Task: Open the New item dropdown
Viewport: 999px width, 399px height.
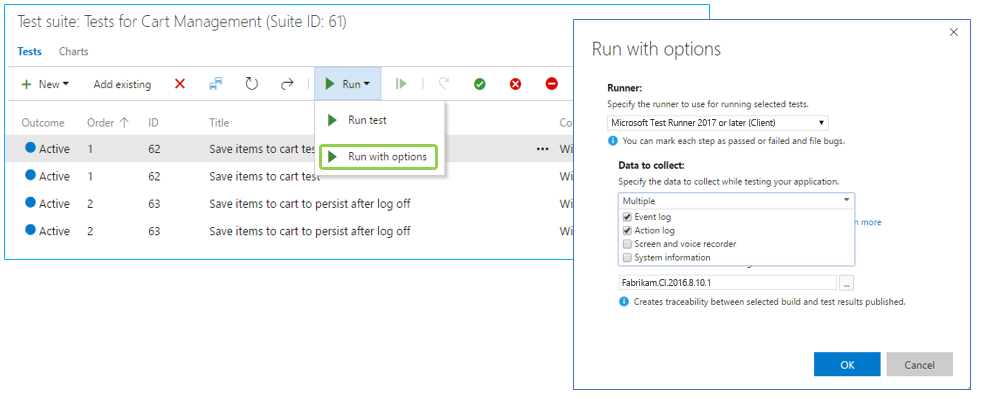Action: pyautogui.click(x=45, y=84)
